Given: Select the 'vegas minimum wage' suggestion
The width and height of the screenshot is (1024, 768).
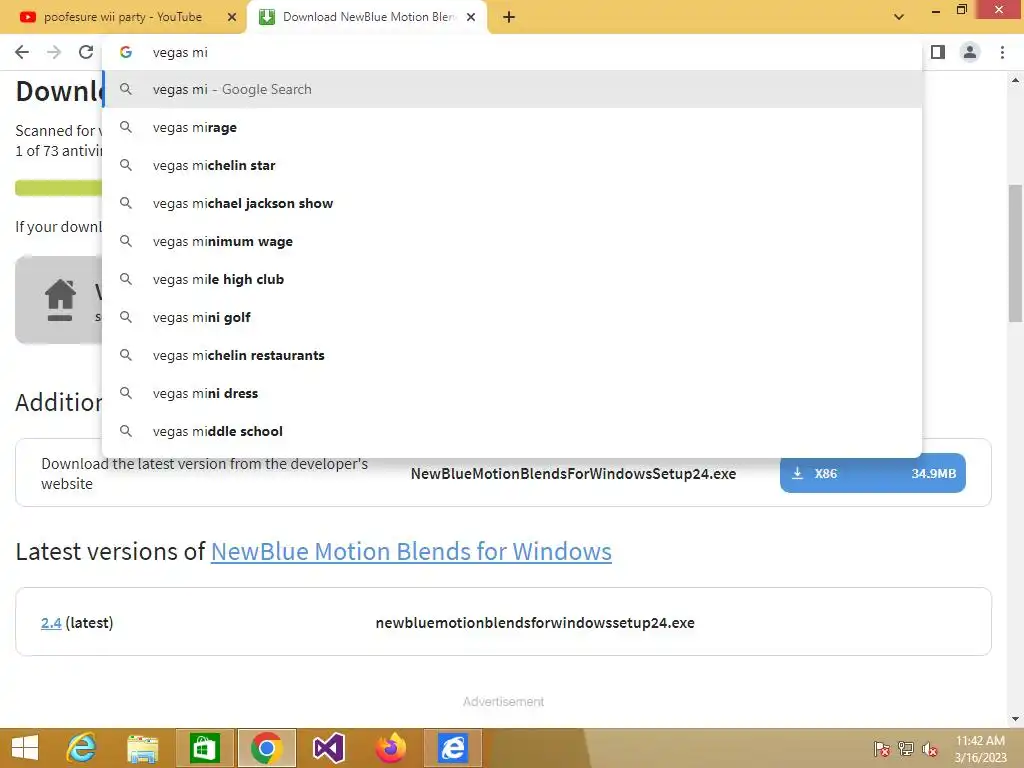Looking at the screenshot, I should (513, 241).
